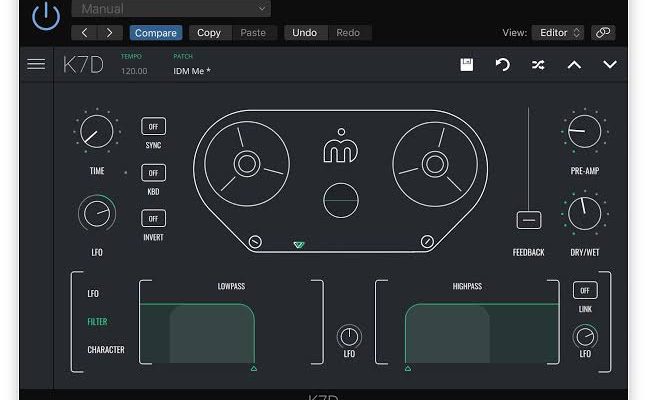Enable the INVERT switch
This screenshot has height=400, width=647.
pyautogui.click(x=153, y=218)
